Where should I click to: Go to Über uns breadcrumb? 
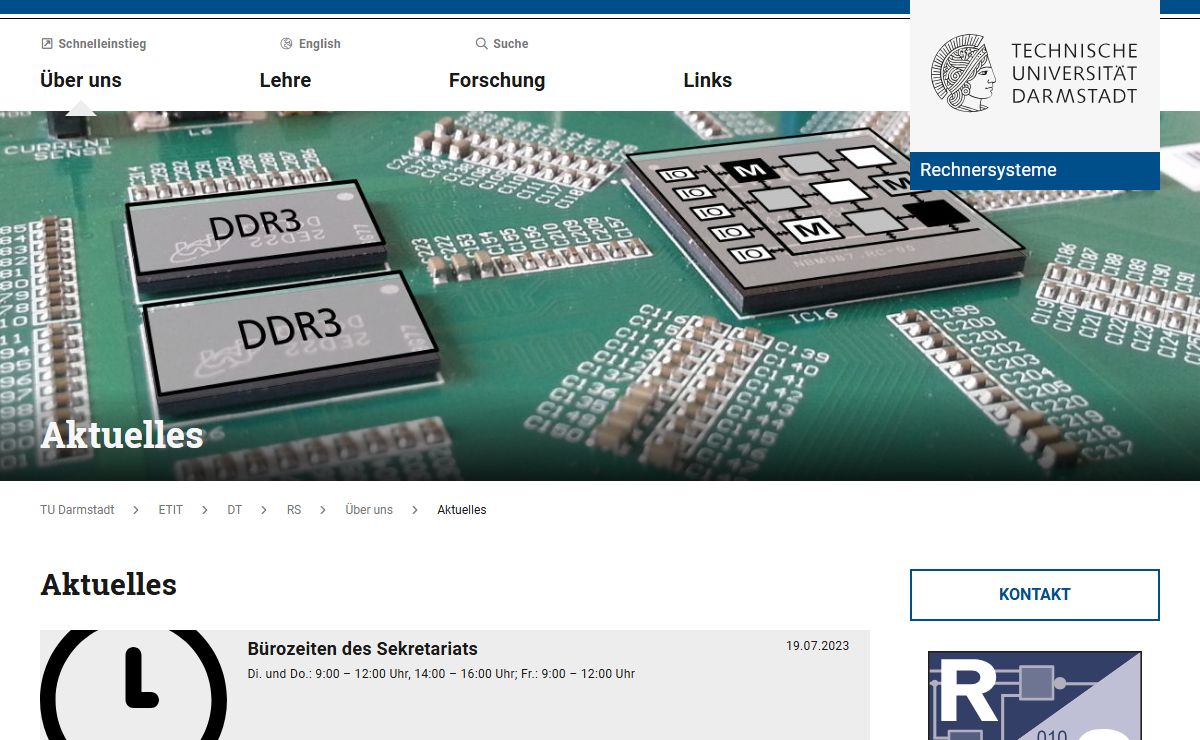pos(369,510)
